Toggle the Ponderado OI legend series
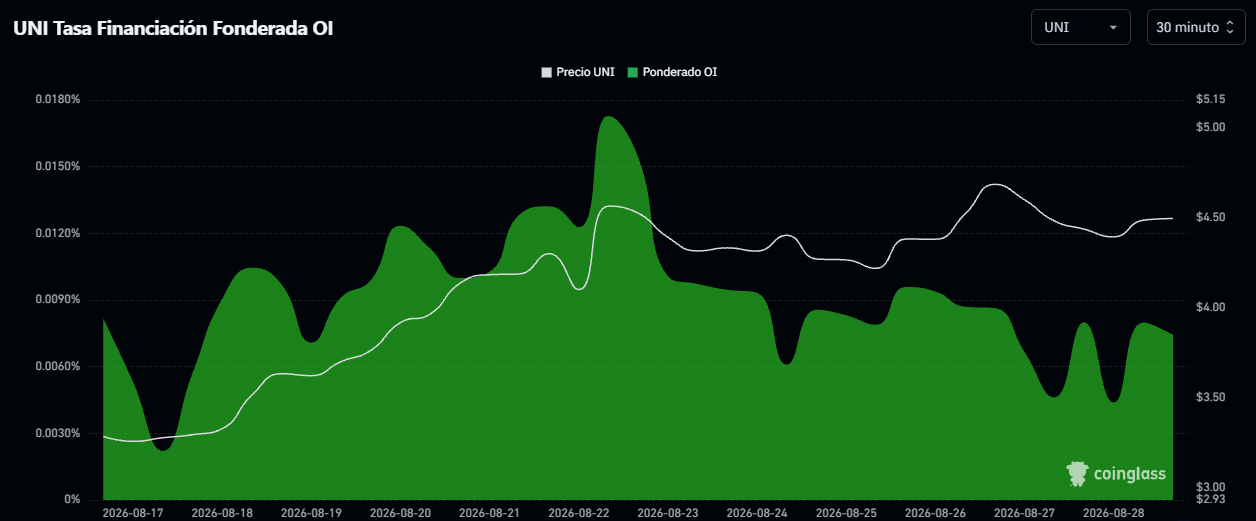Screen dimensions: 1256x521 click(672, 72)
